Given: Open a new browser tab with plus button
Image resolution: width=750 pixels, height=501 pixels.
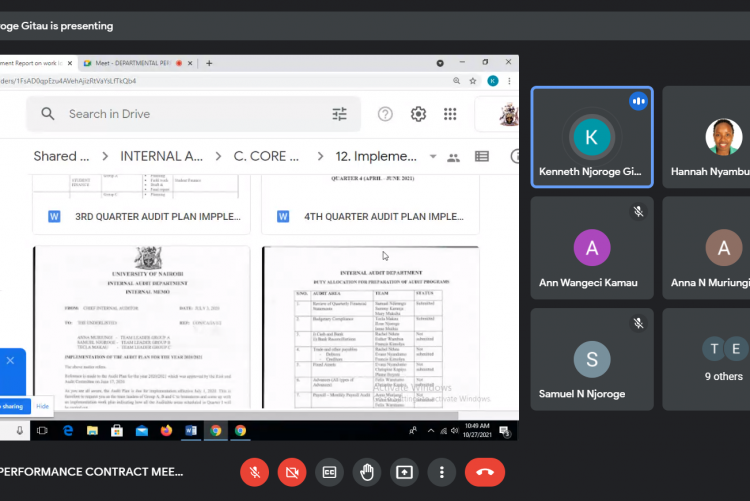Looking at the screenshot, I should click(209, 63).
